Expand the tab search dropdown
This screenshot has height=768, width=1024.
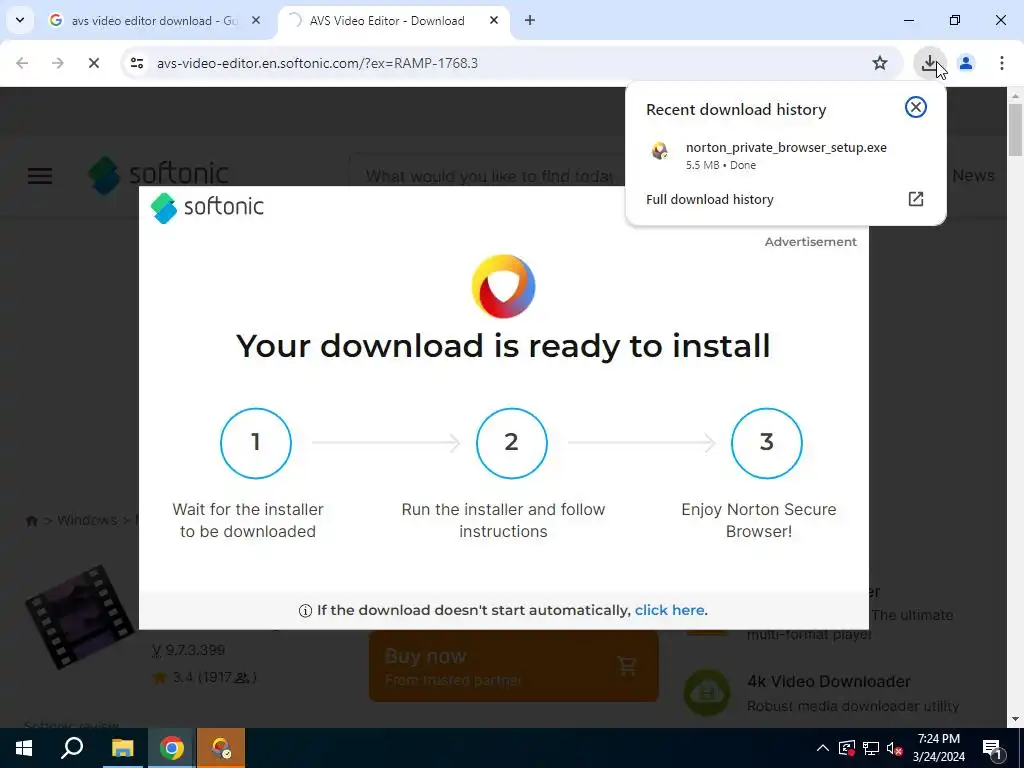tap(20, 20)
